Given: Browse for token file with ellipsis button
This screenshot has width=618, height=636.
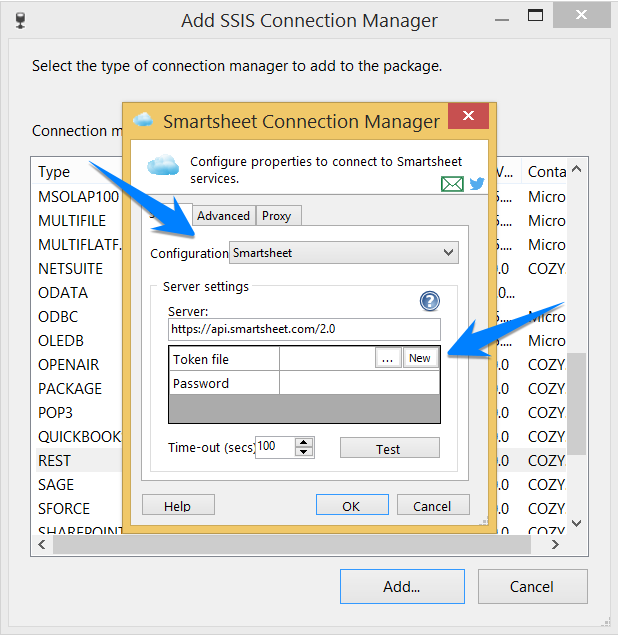Looking at the screenshot, I should click(x=388, y=358).
